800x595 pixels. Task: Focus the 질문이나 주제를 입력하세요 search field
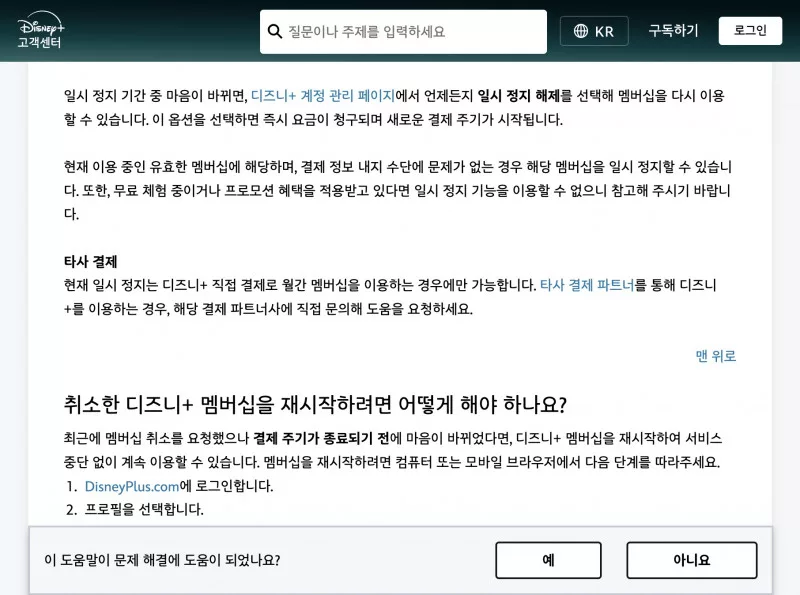403,32
